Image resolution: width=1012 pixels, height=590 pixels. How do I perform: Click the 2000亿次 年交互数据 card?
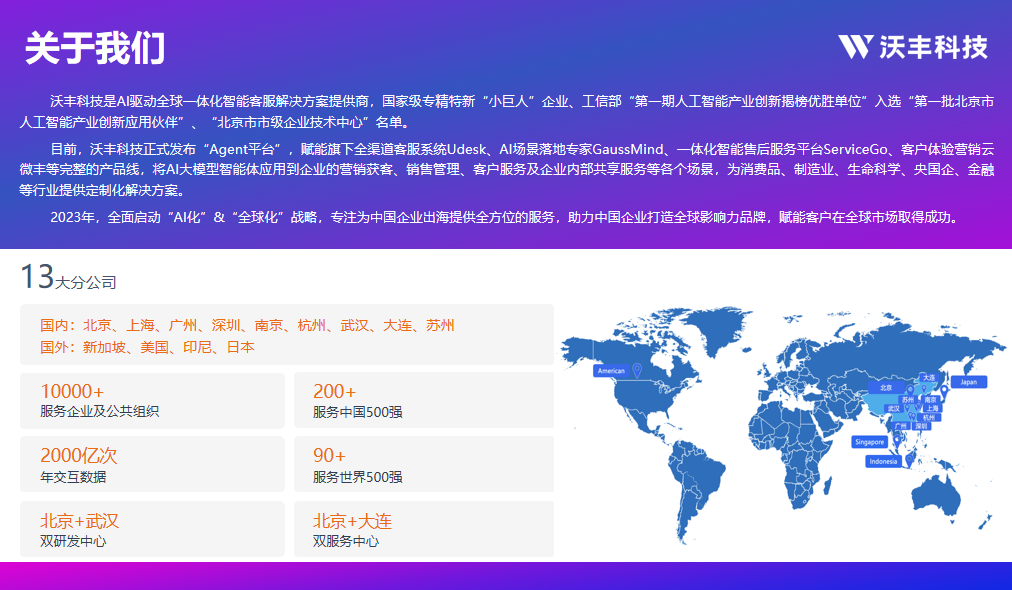click(x=152, y=464)
